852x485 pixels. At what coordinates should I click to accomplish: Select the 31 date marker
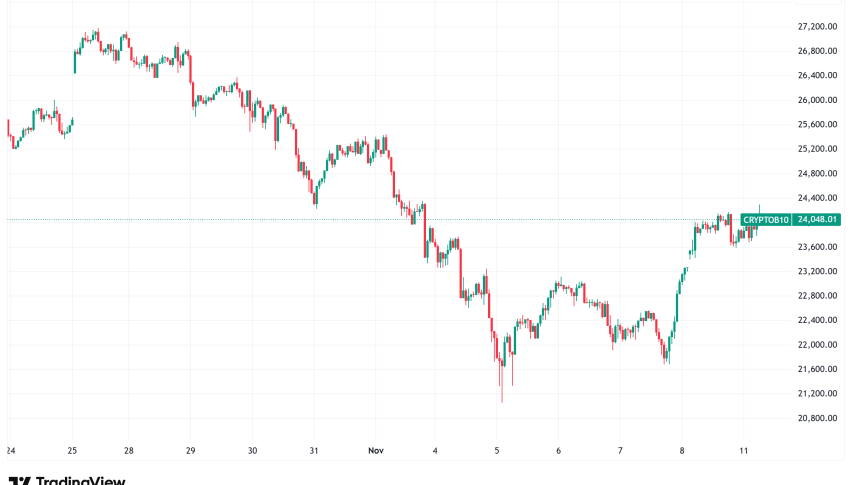[x=314, y=450]
